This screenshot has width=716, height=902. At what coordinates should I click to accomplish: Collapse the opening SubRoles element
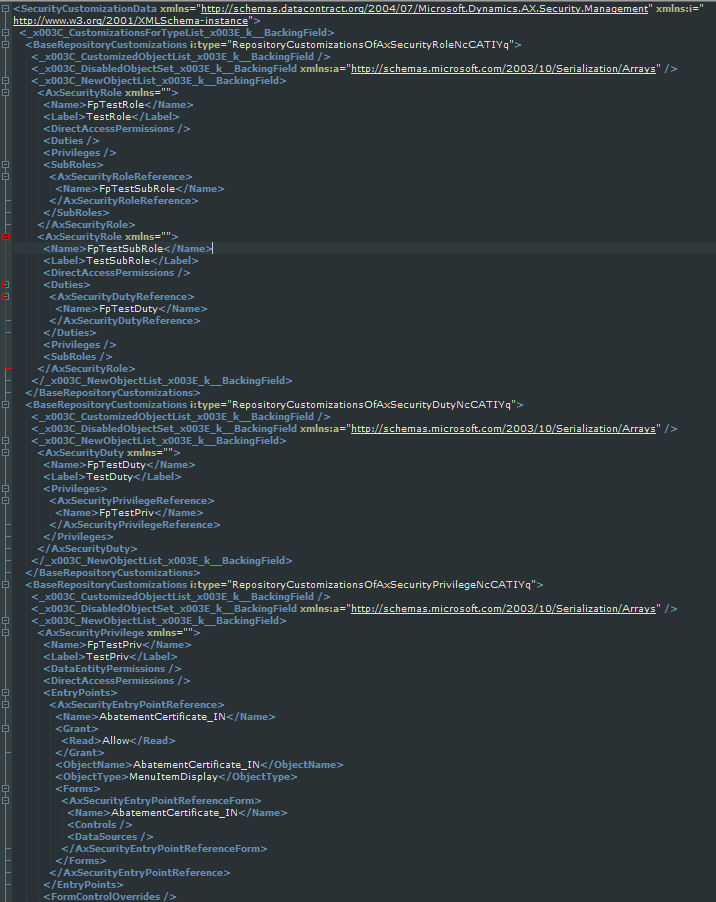[x=5, y=165]
